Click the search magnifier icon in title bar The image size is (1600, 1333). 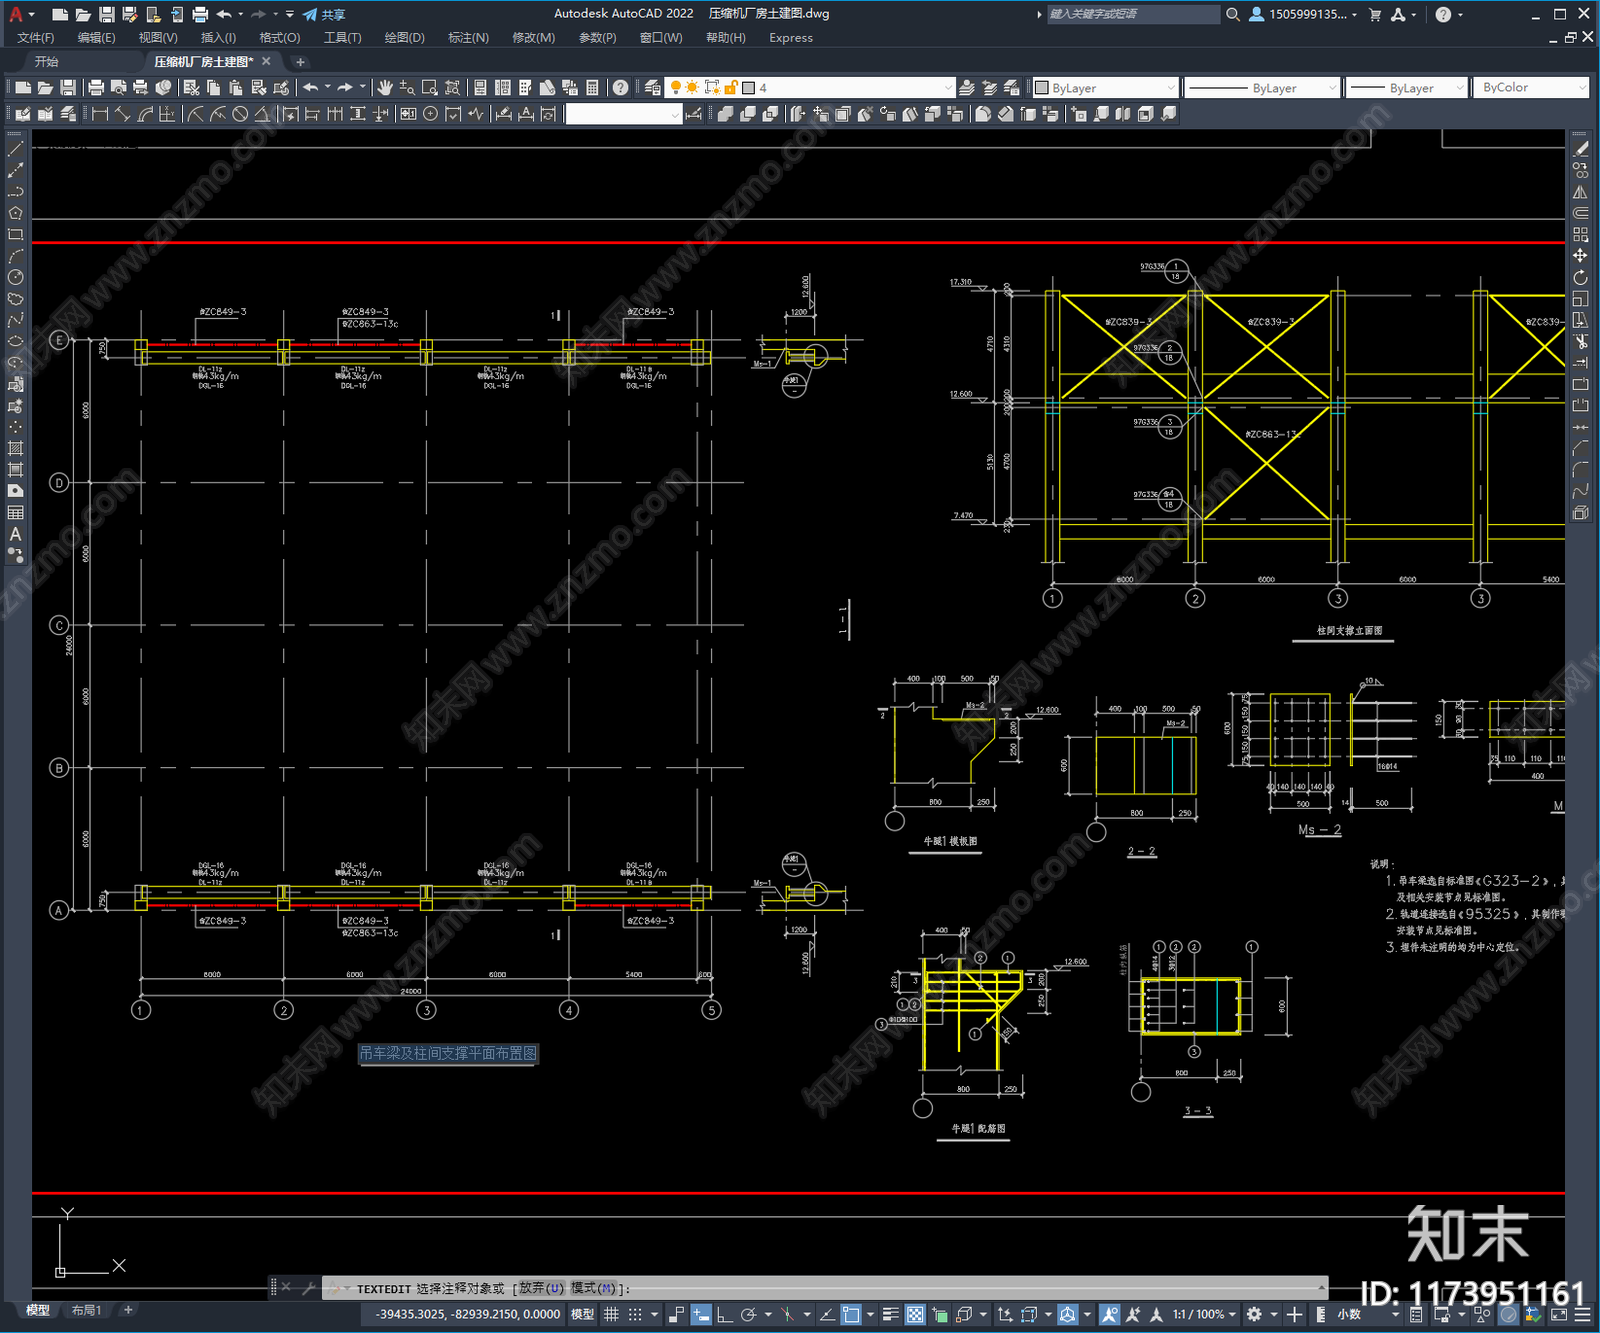(1233, 14)
